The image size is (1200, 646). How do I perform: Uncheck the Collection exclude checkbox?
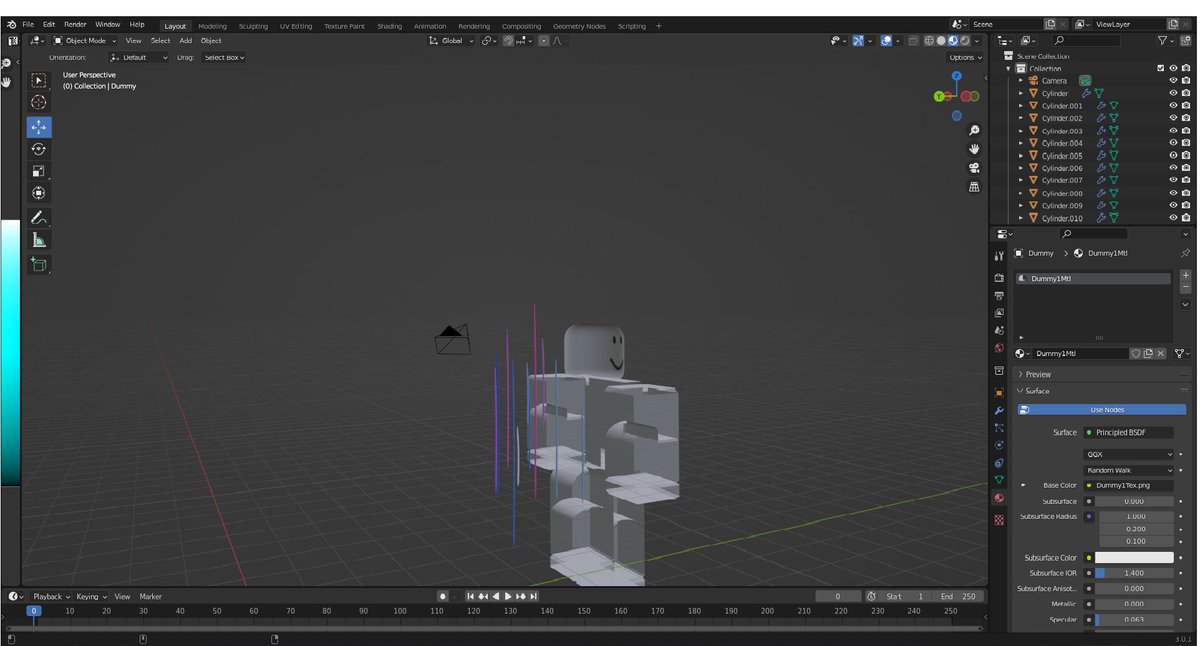(1161, 69)
